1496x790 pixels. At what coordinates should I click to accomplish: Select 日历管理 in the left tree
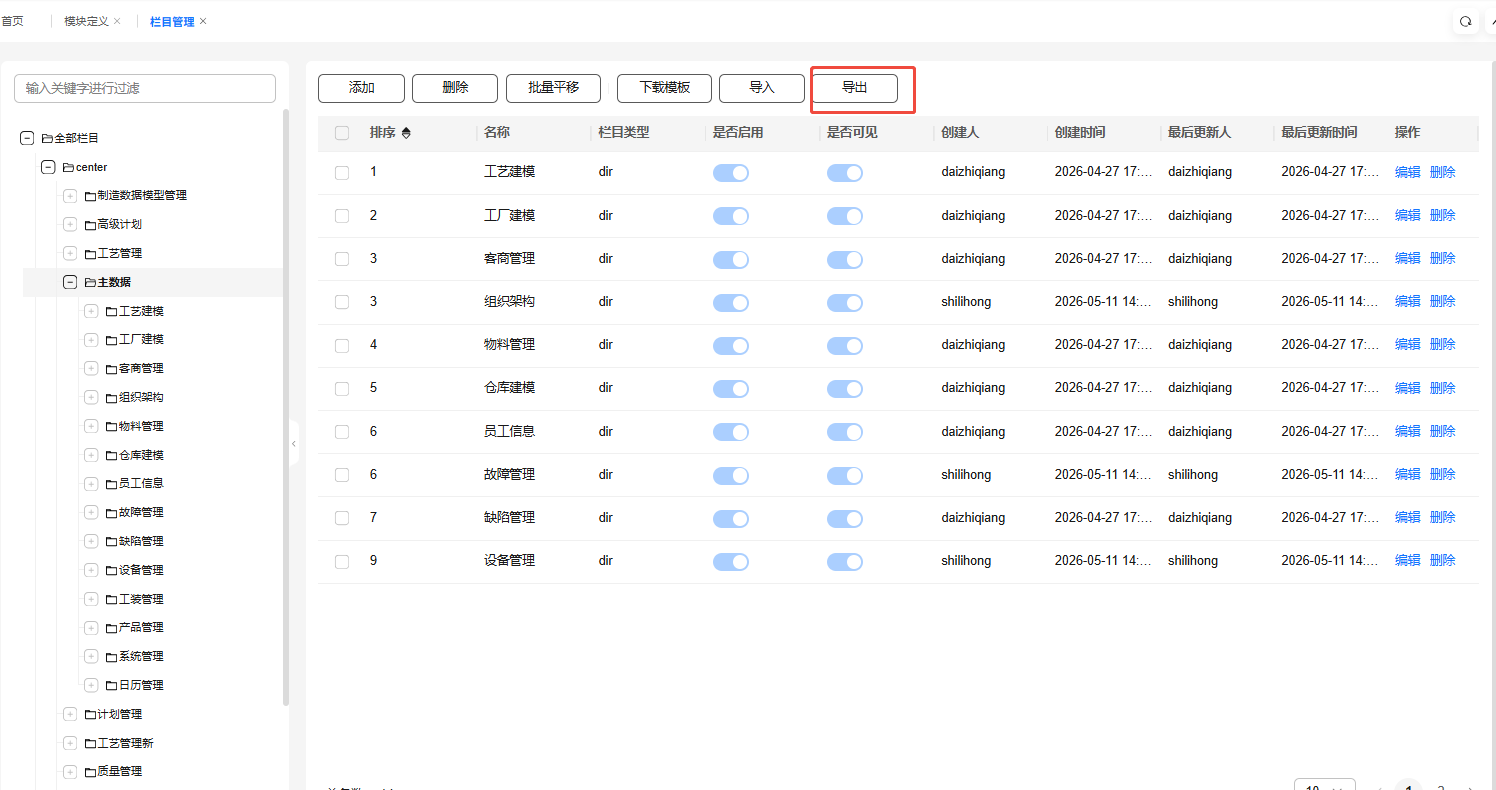(x=141, y=685)
